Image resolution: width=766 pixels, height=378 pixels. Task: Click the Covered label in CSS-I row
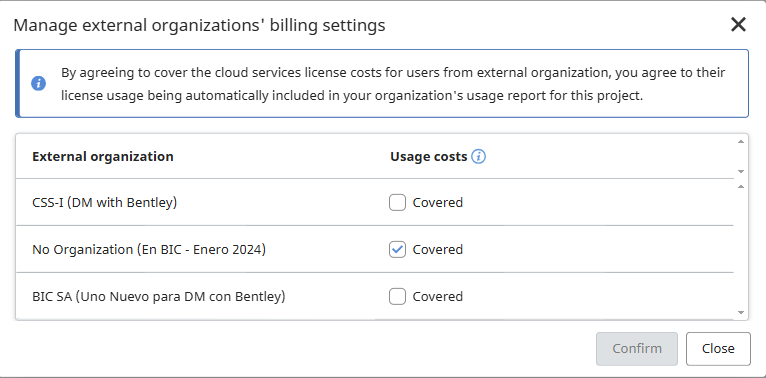click(438, 202)
